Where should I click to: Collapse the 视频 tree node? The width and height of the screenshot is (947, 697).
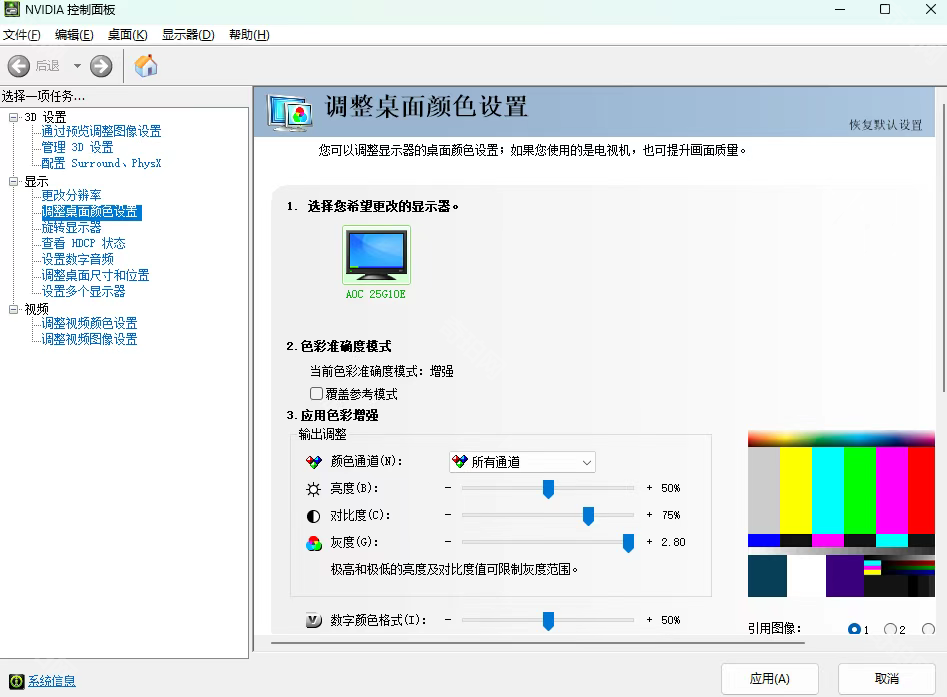13,309
